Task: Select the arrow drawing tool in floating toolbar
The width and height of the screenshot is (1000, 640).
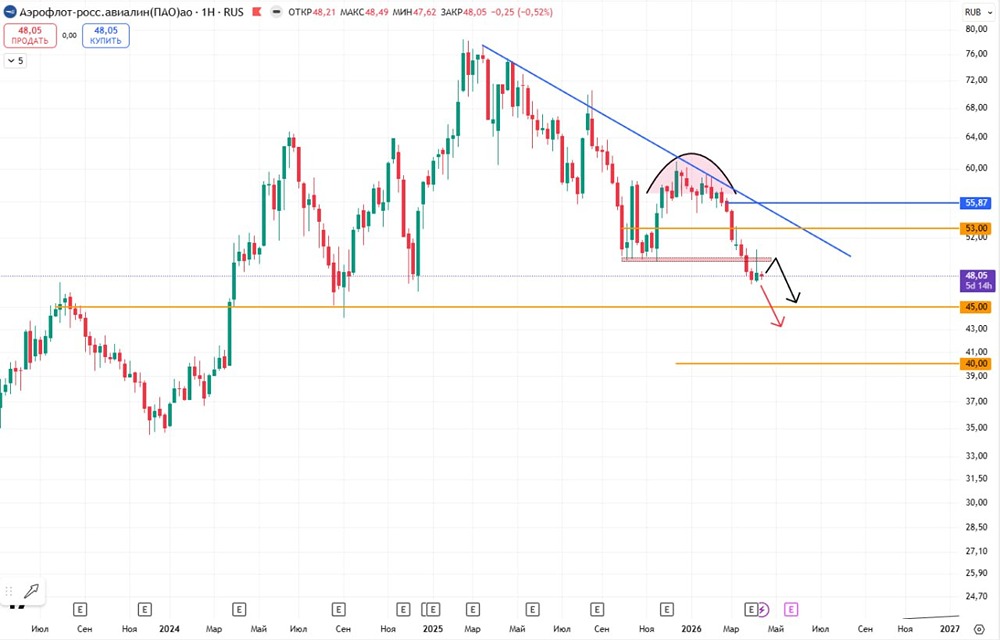Action: 31,590
